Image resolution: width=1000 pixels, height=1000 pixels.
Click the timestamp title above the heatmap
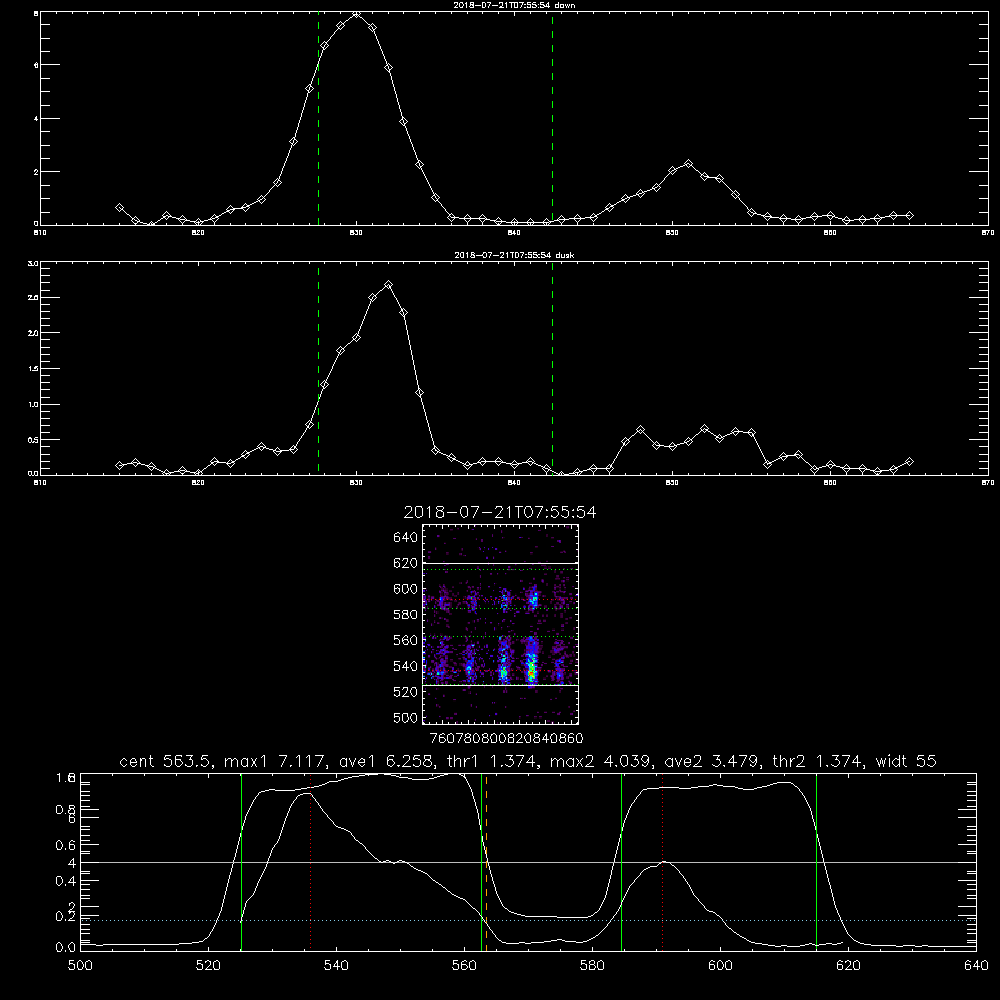click(x=500, y=512)
